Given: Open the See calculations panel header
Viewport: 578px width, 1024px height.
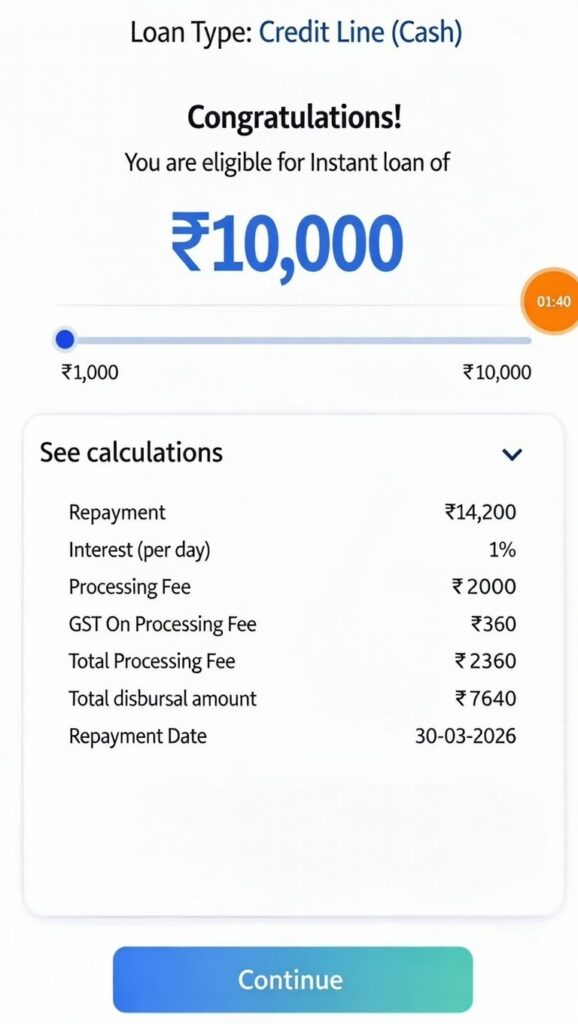Looking at the screenshot, I should pos(129,453).
